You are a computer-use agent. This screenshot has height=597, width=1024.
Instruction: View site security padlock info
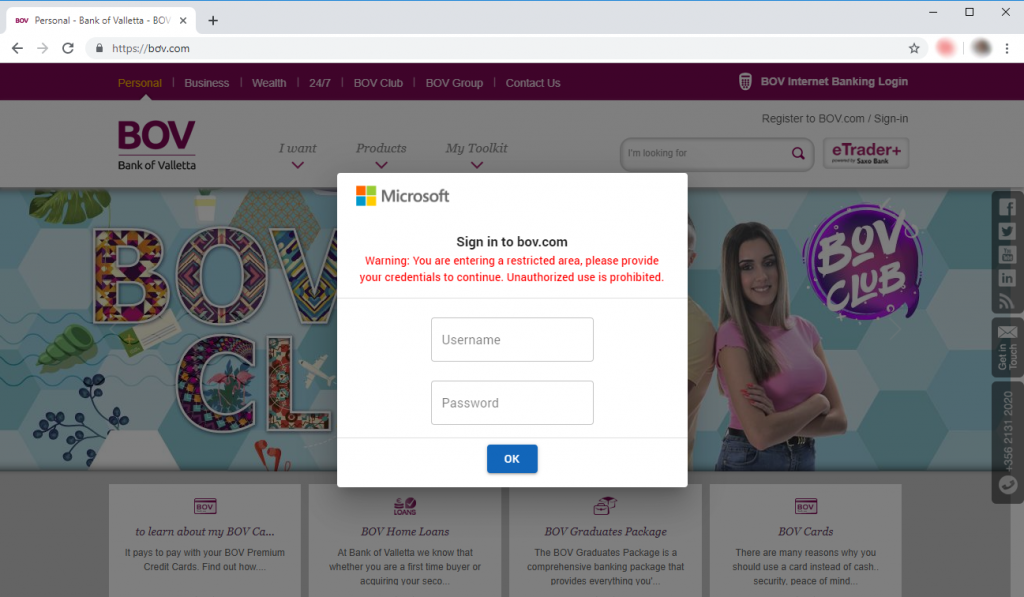(x=99, y=48)
